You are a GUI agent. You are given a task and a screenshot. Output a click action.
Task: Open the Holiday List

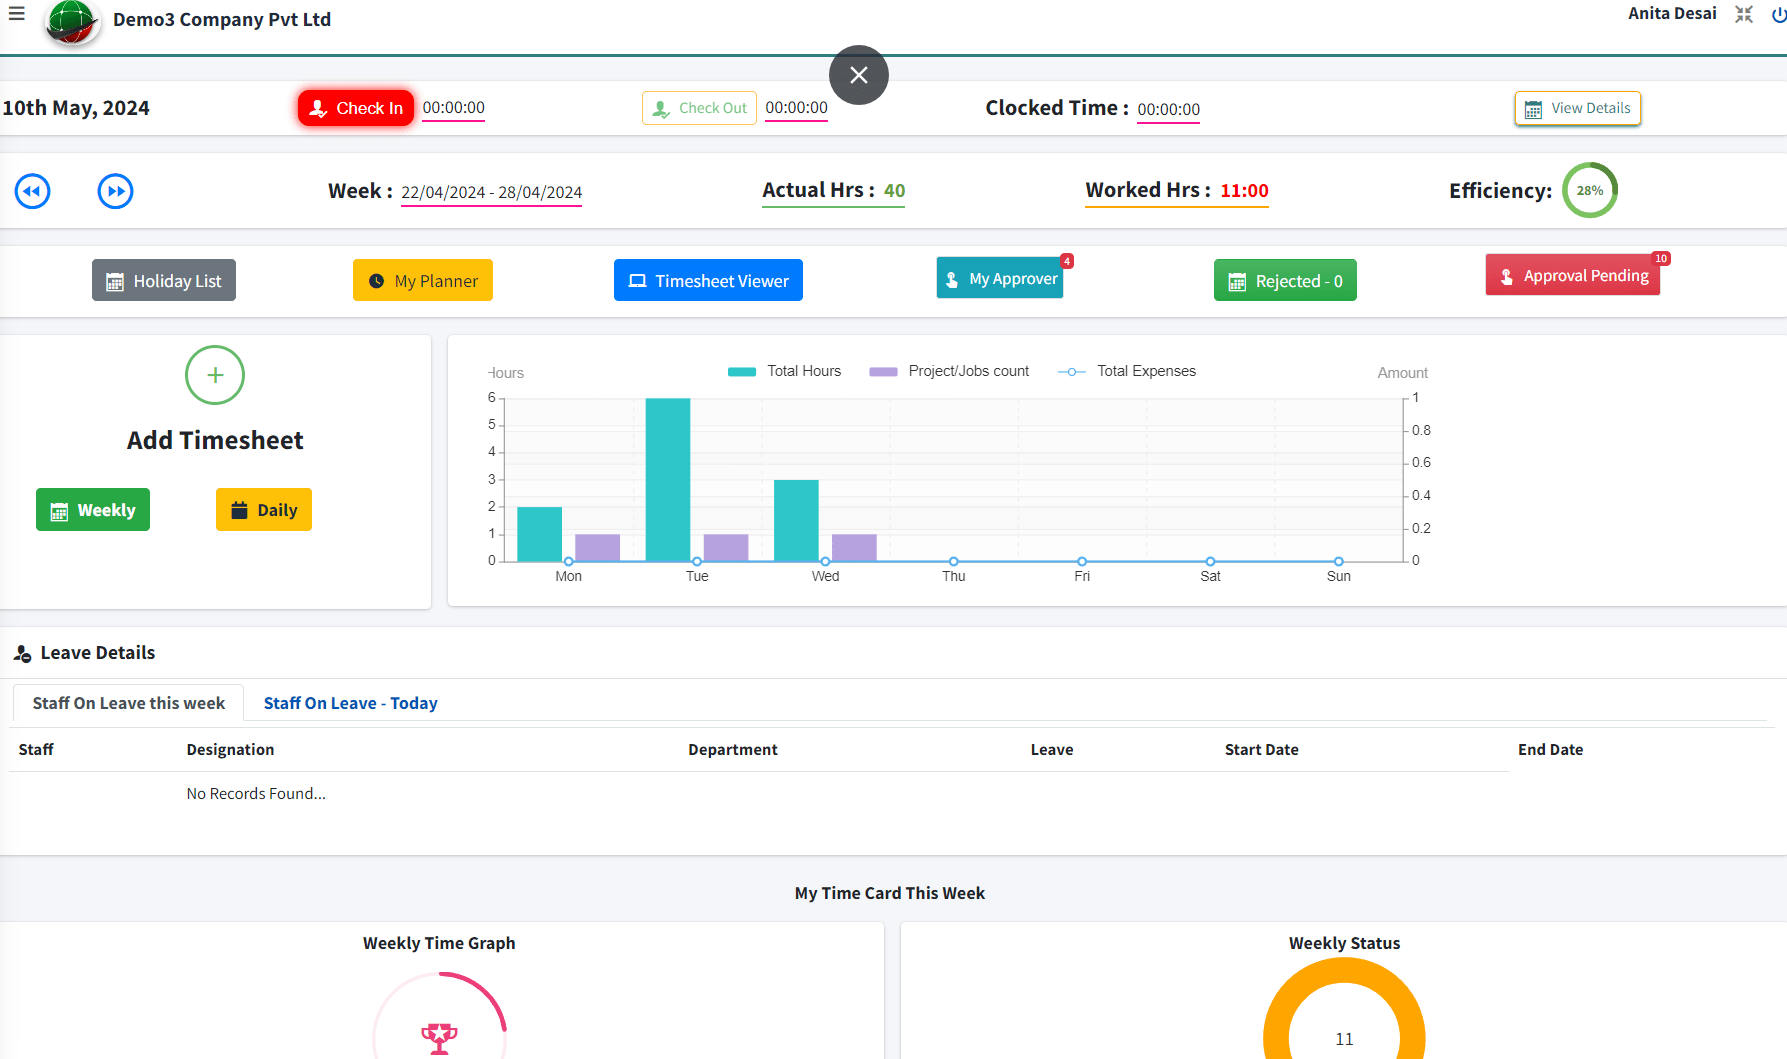(x=164, y=281)
